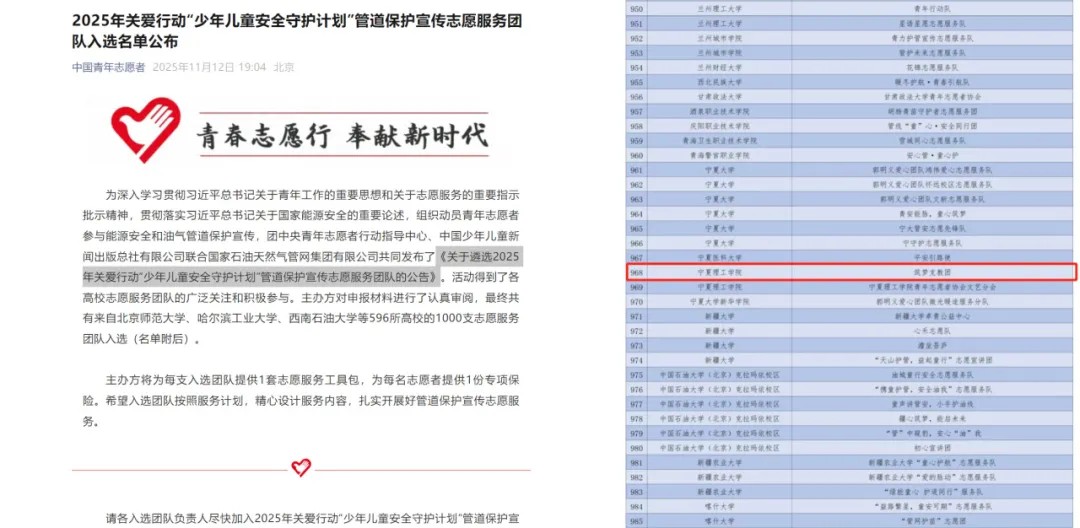Click the 北京 location label
Viewport: 1080px width, 528px height.
[284, 67]
